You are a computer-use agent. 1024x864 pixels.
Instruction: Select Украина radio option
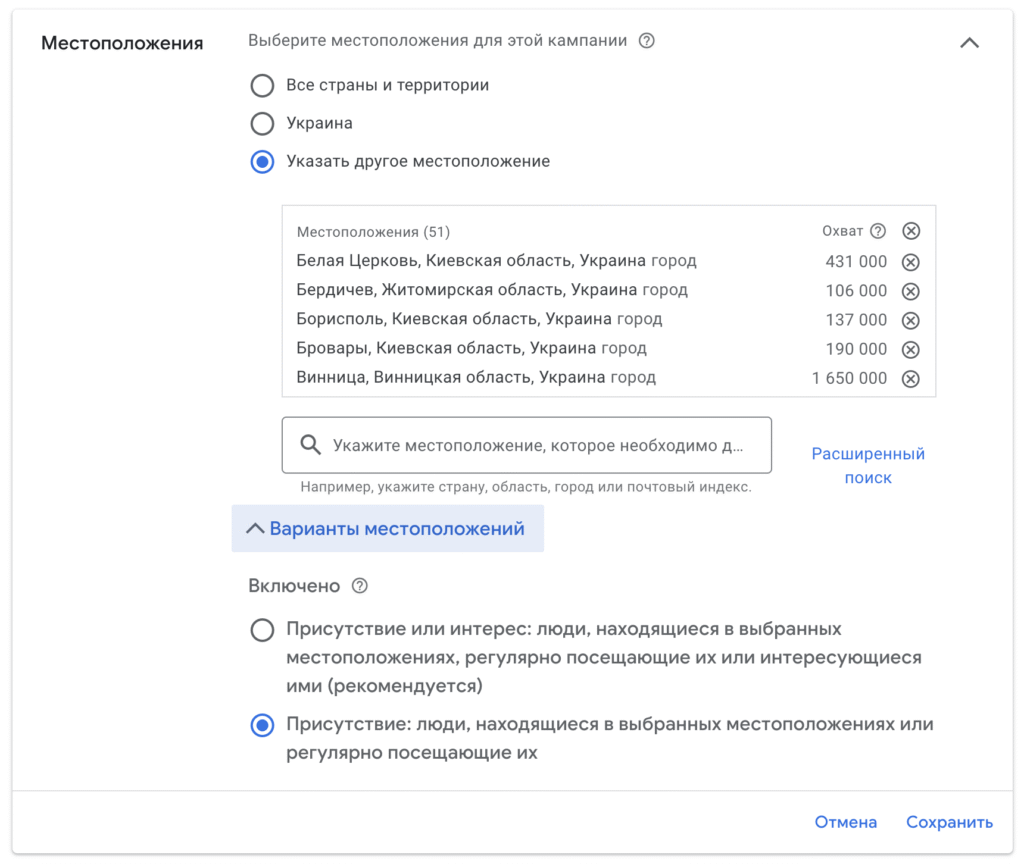coord(262,124)
